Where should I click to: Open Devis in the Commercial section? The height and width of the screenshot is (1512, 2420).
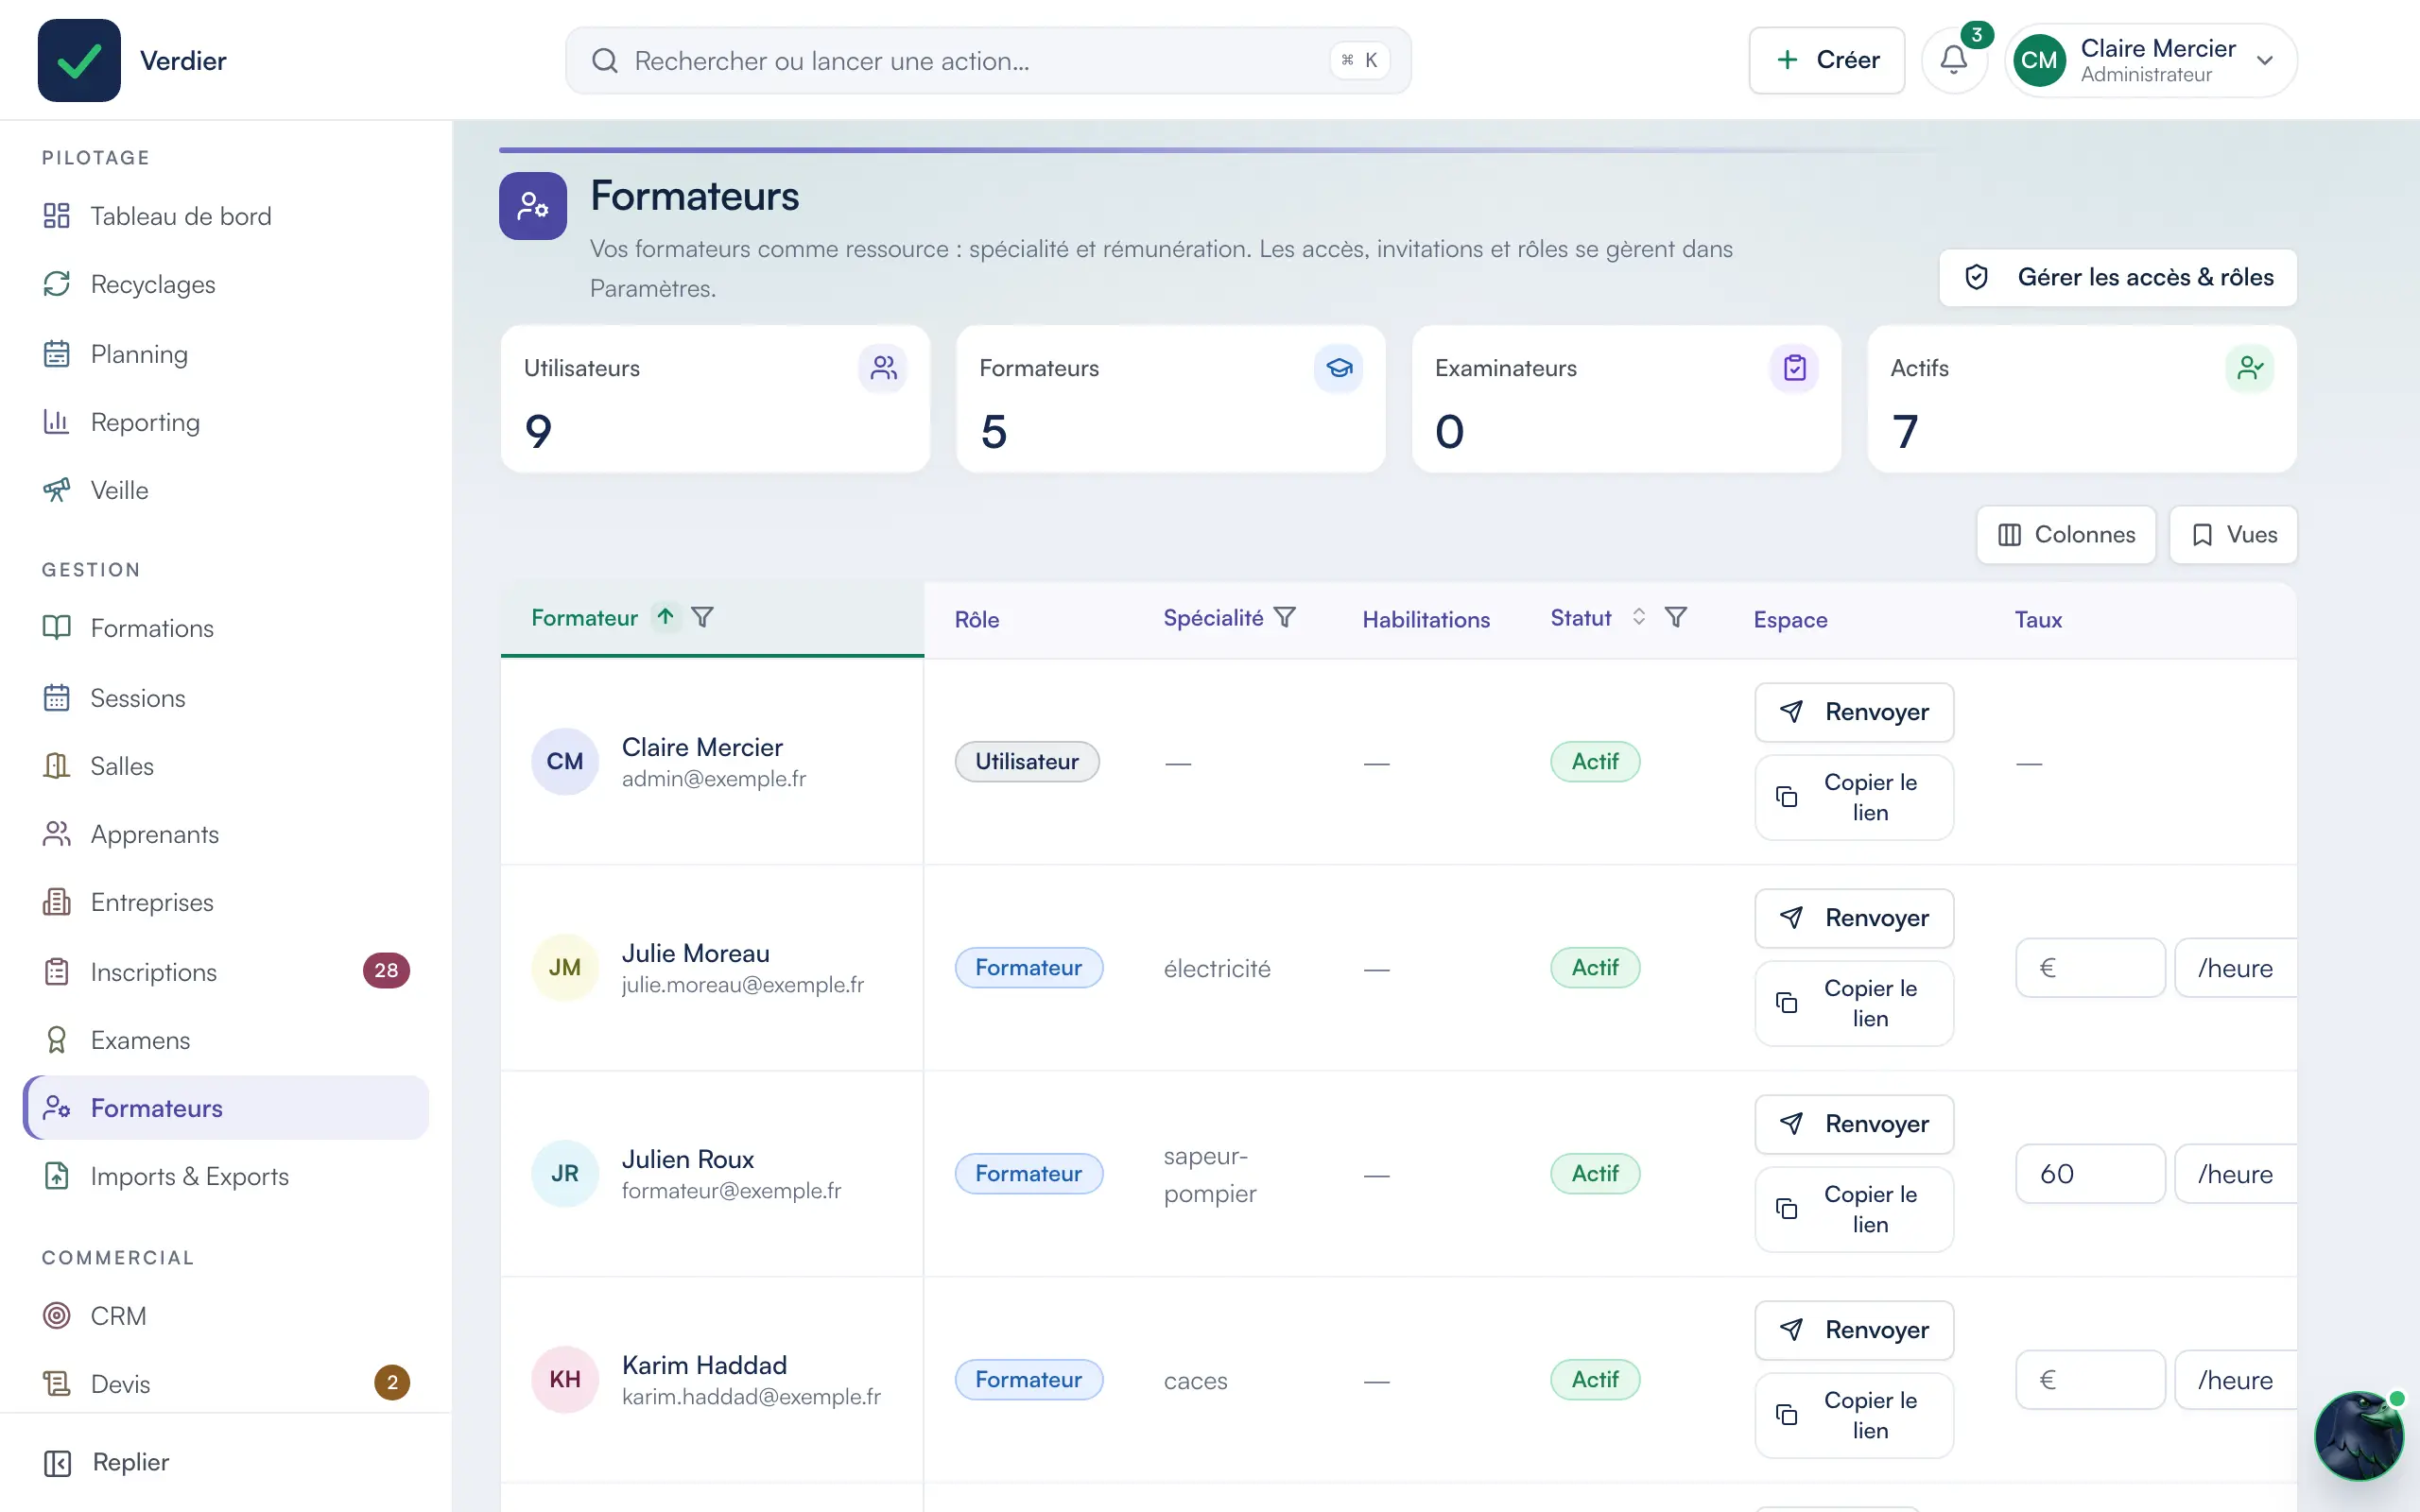pyautogui.click(x=226, y=1383)
